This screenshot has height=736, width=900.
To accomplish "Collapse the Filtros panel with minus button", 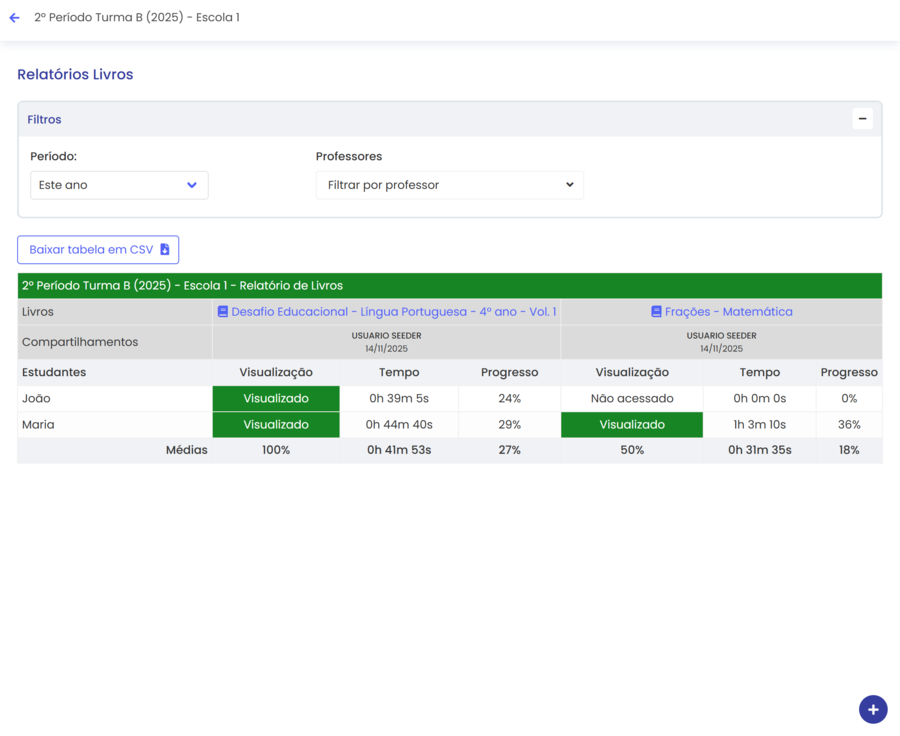I will click(x=862, y=119).
